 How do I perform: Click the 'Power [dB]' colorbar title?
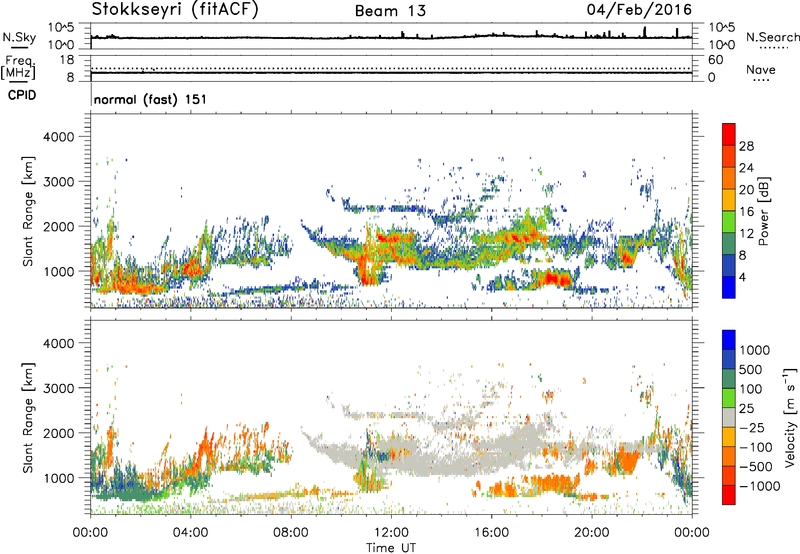pos(763,211)
